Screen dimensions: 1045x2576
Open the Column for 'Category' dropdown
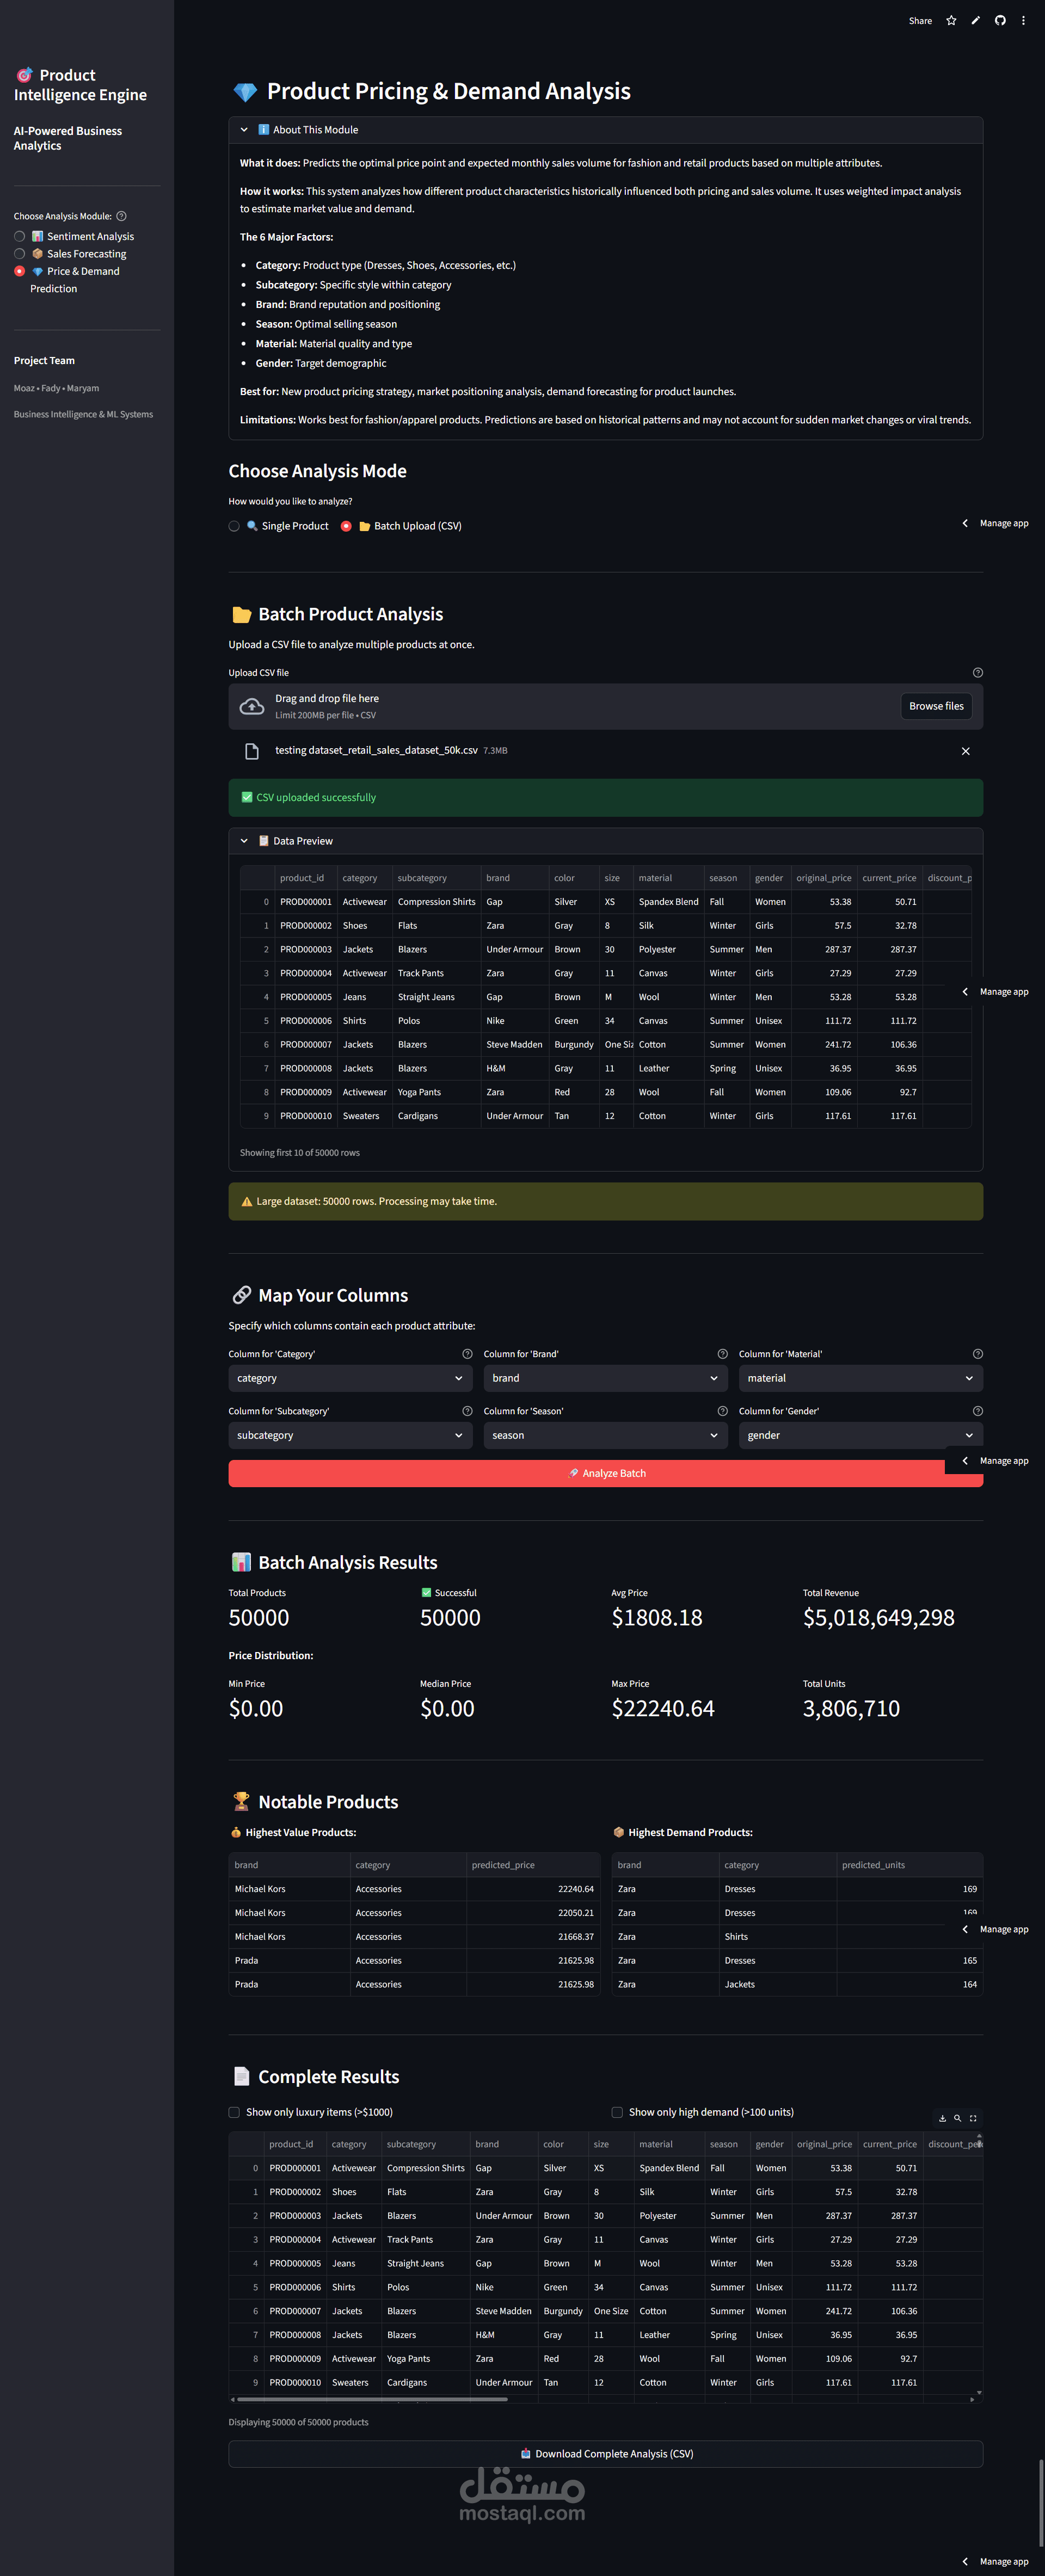[x=350, y=1378]
